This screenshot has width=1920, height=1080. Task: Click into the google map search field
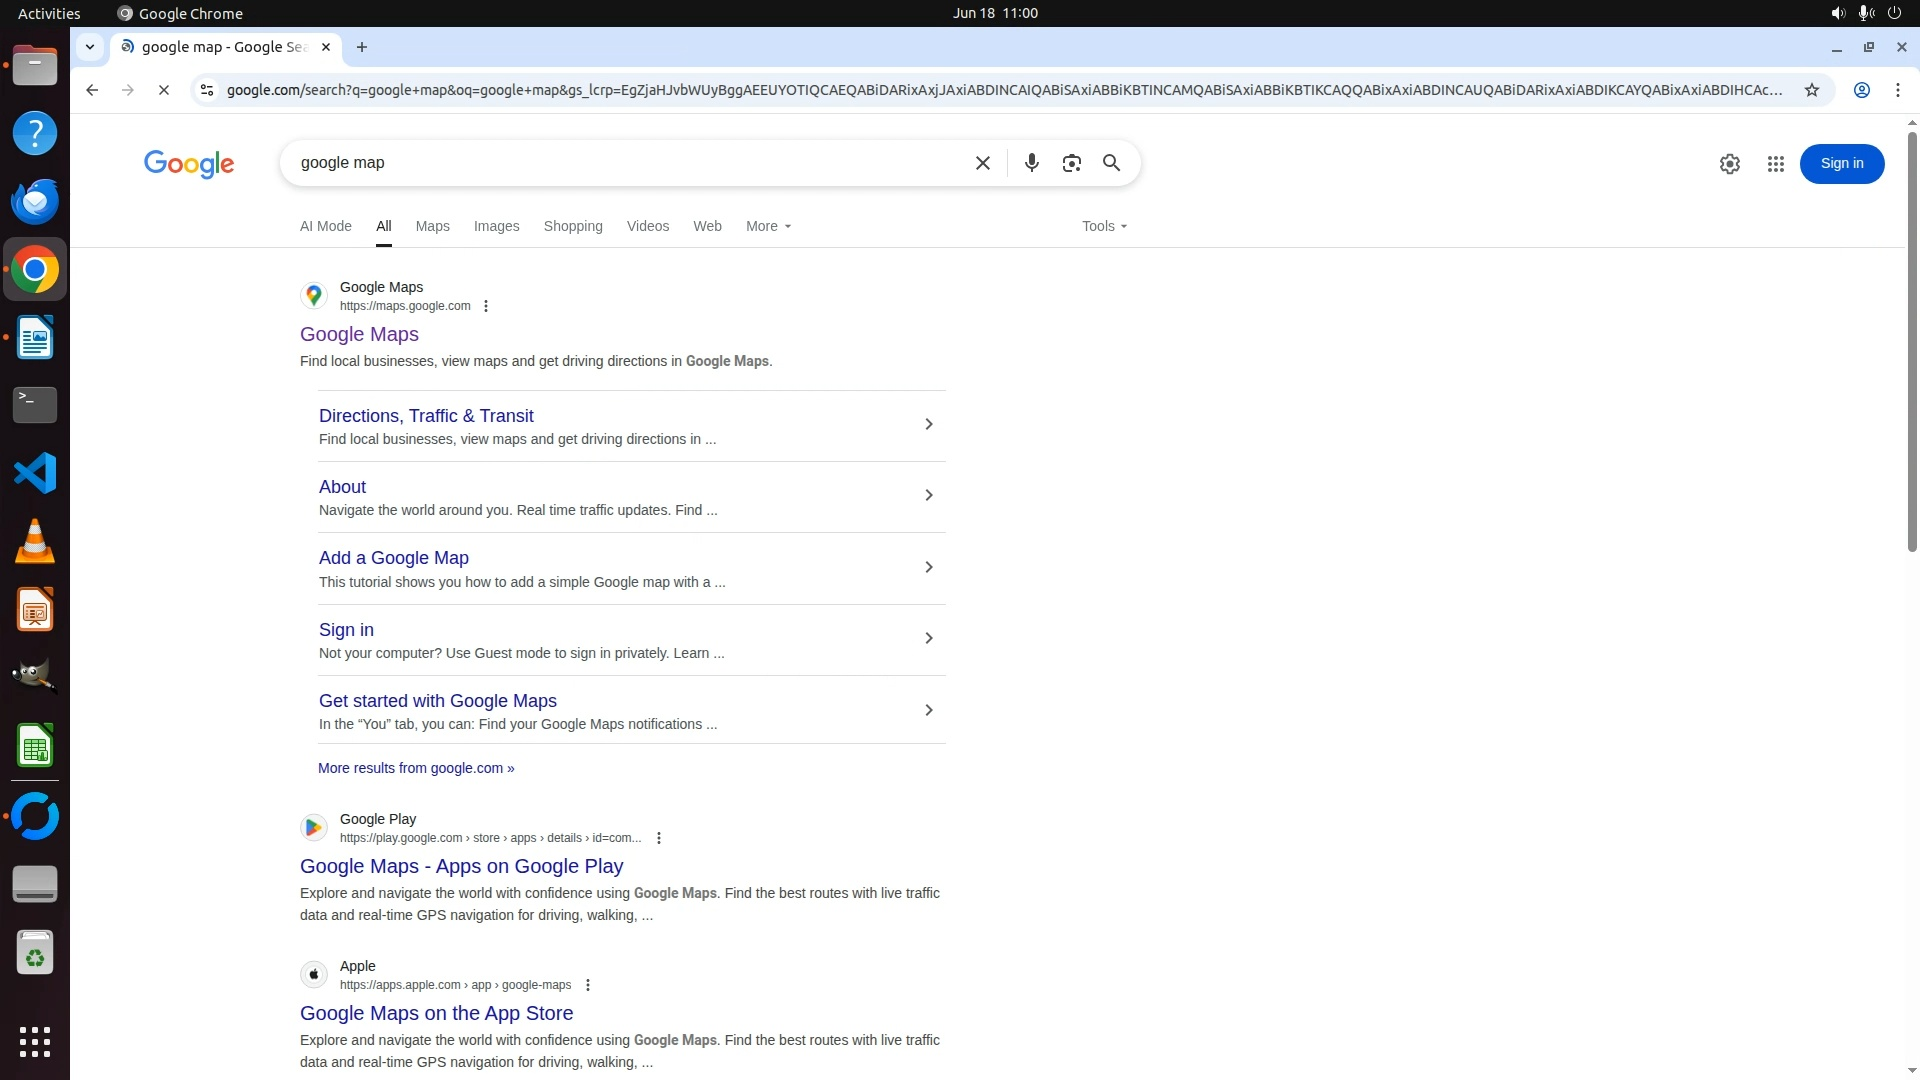pyautogui.click(x=620, y=163)
